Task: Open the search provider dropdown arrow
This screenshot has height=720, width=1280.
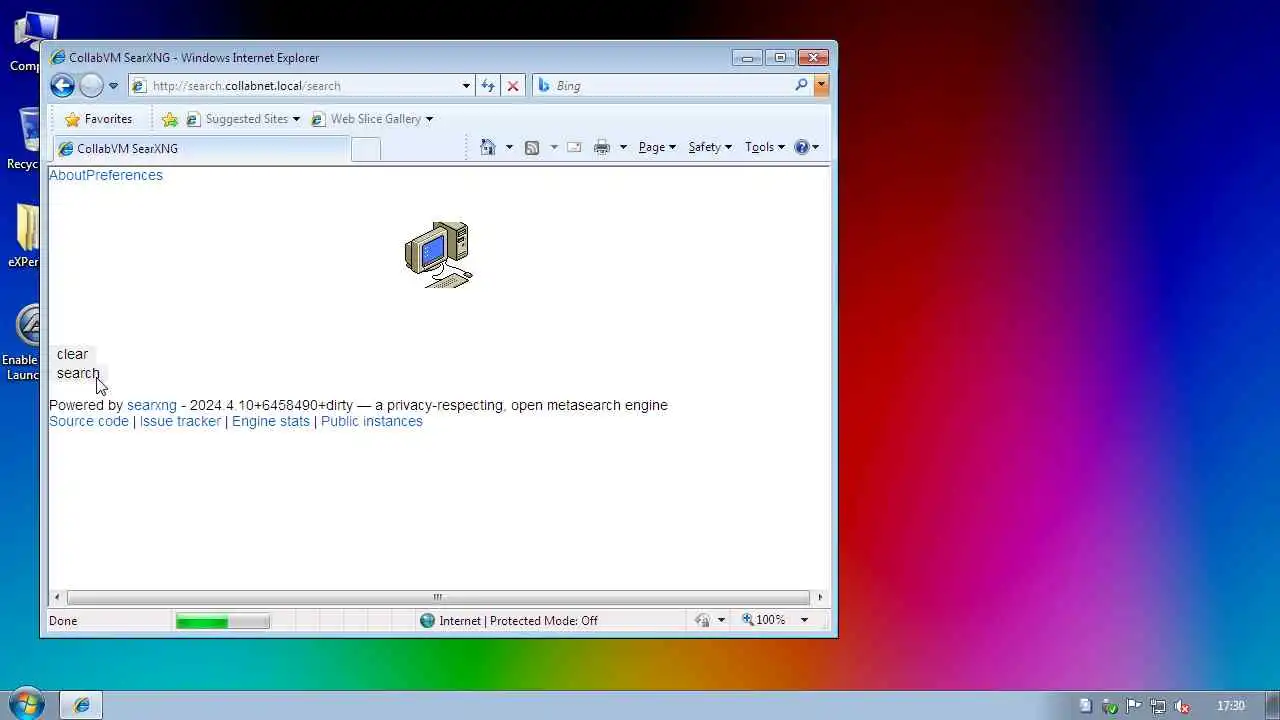Action: [821, 86]
